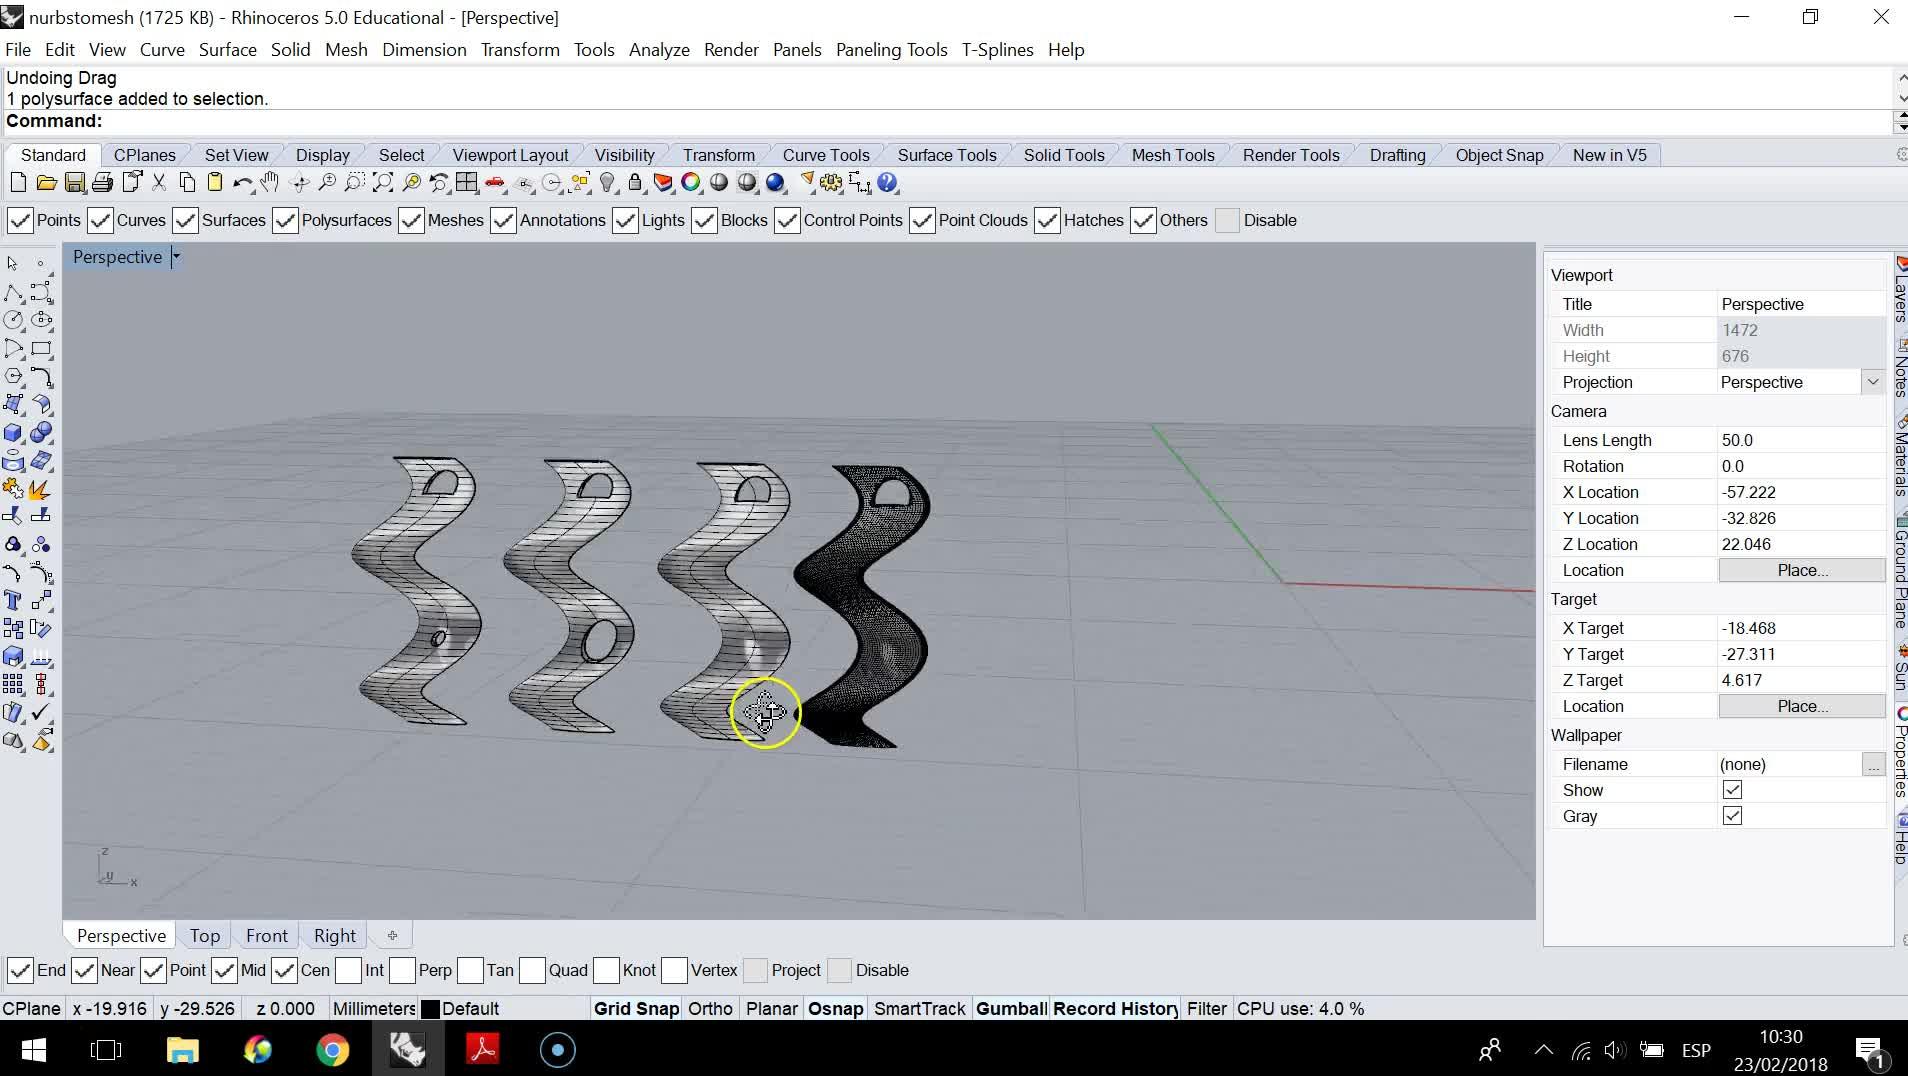This screenshot has height=1076, width=1908.
Task: Click the Explode tool icon
Action: tap(40, 489)
